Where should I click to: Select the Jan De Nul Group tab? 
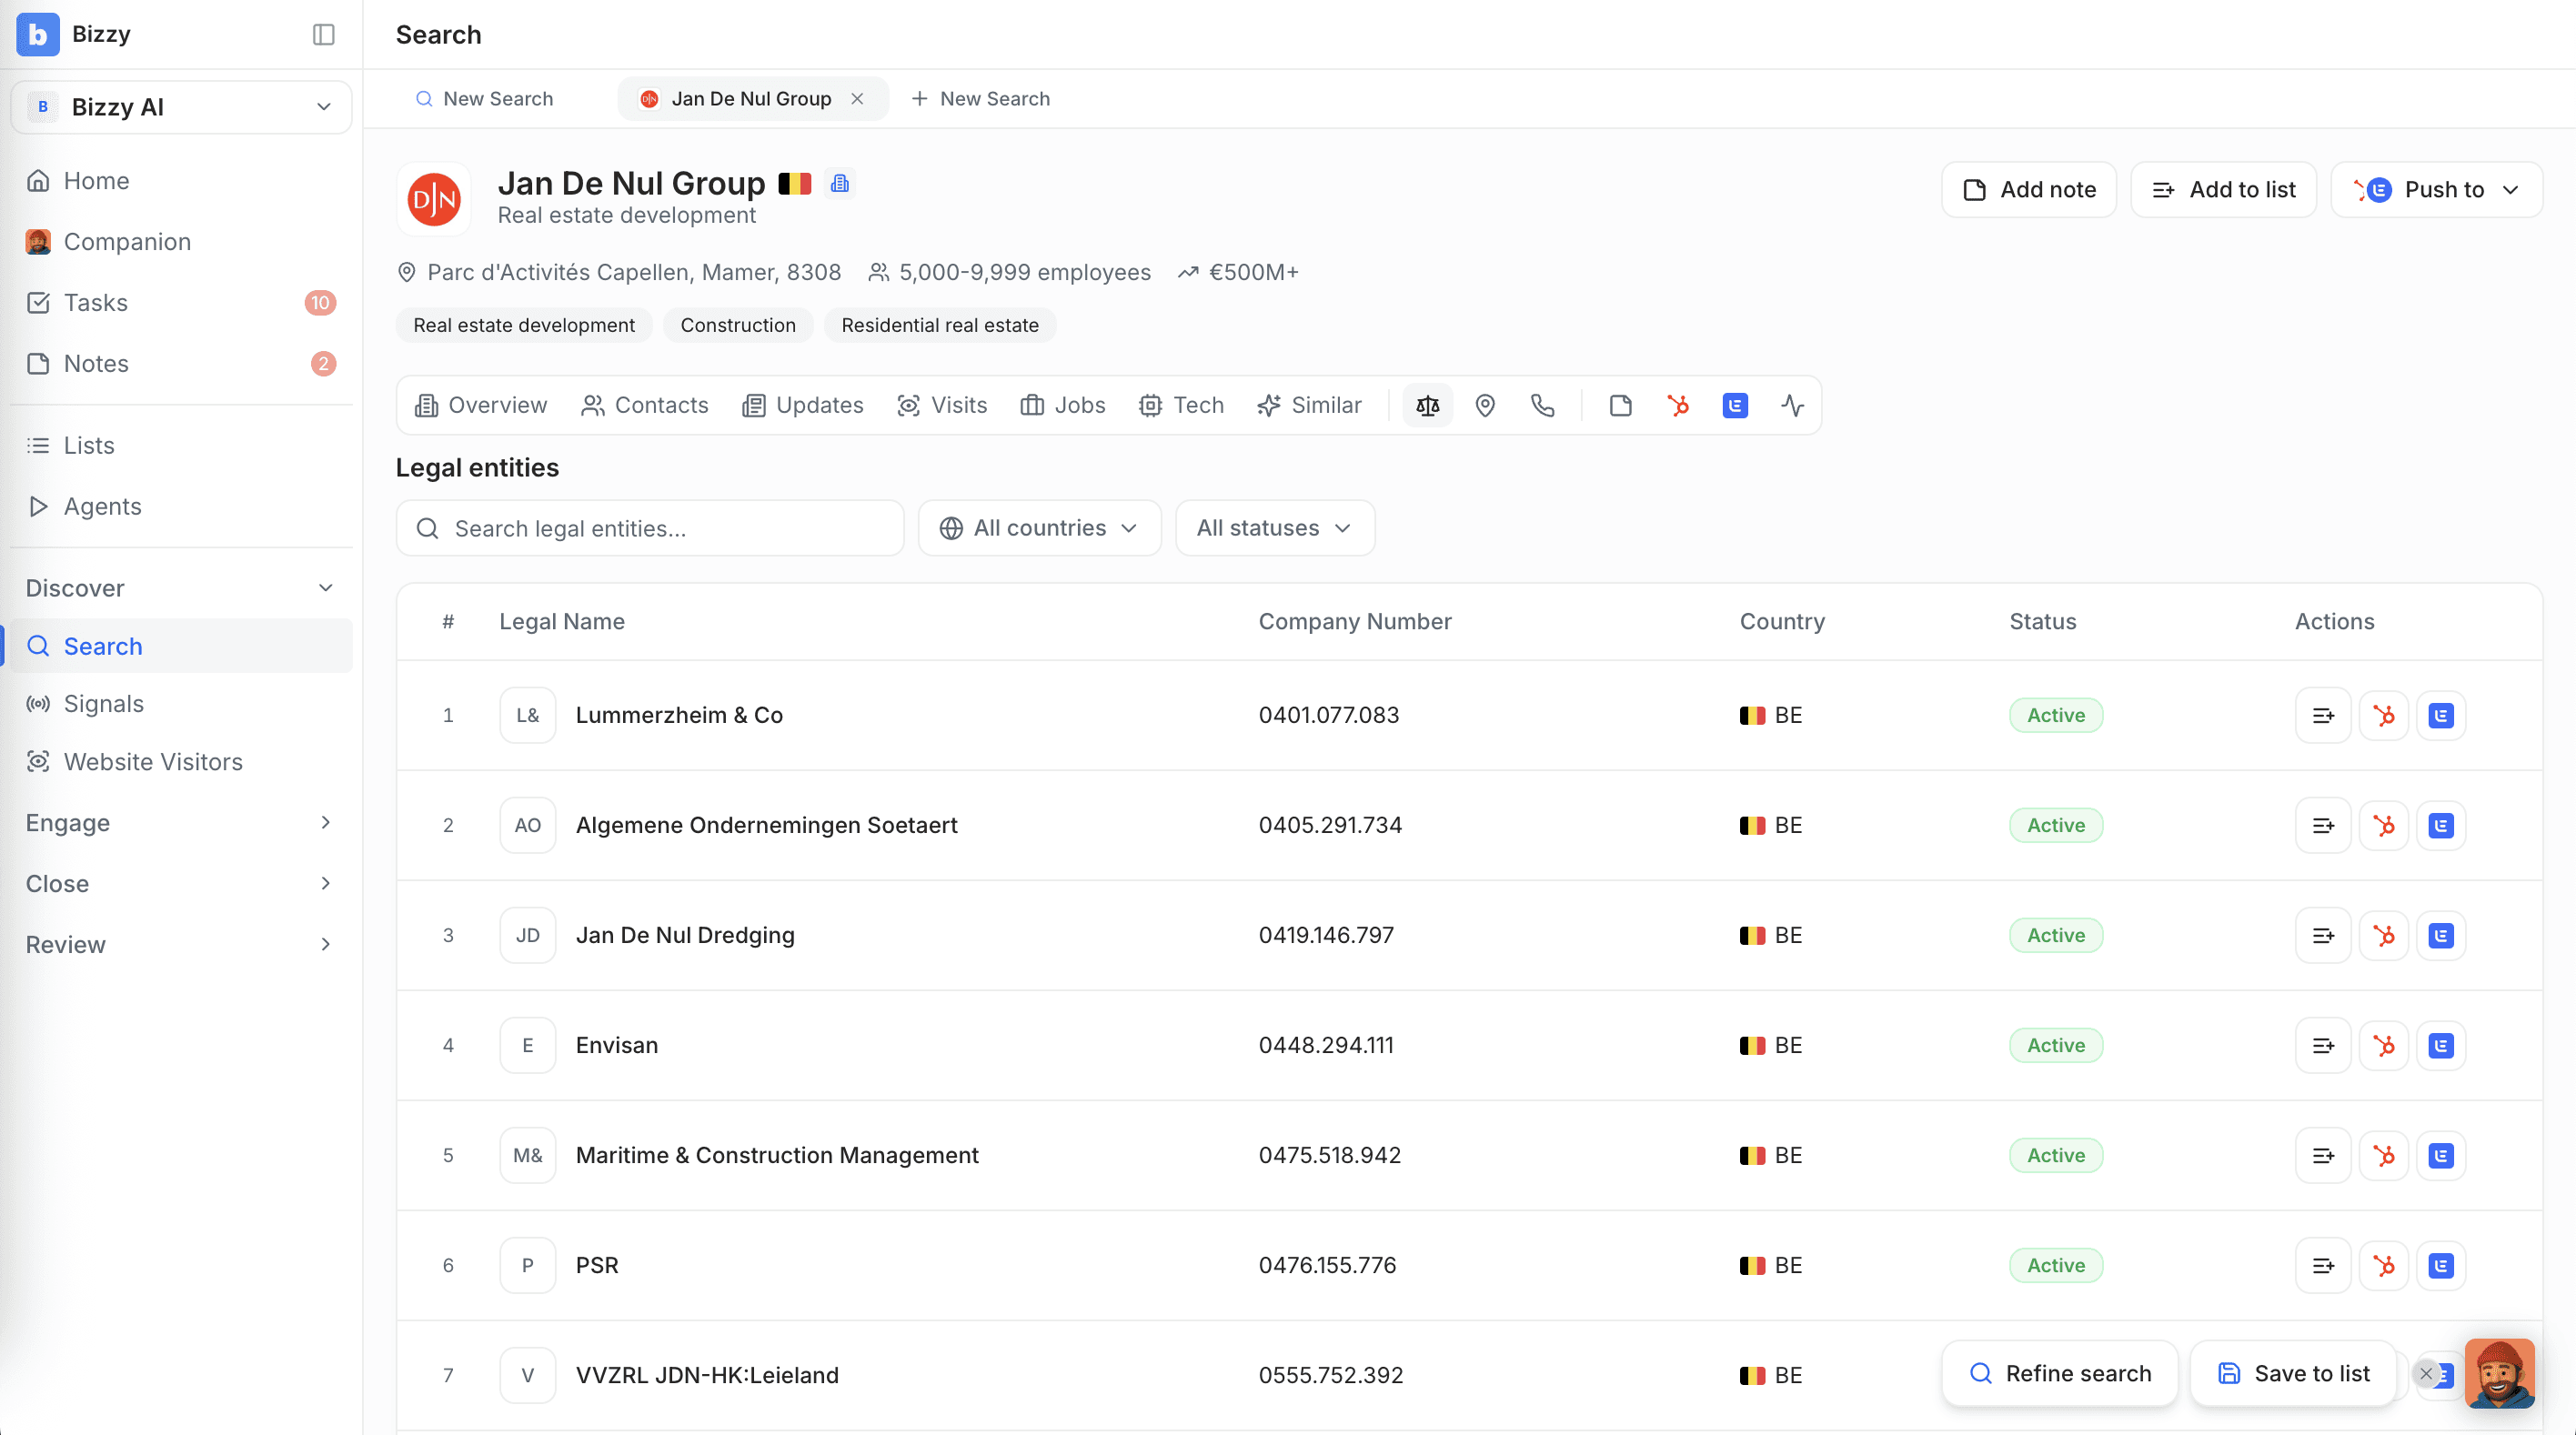[x=751, y=98]
